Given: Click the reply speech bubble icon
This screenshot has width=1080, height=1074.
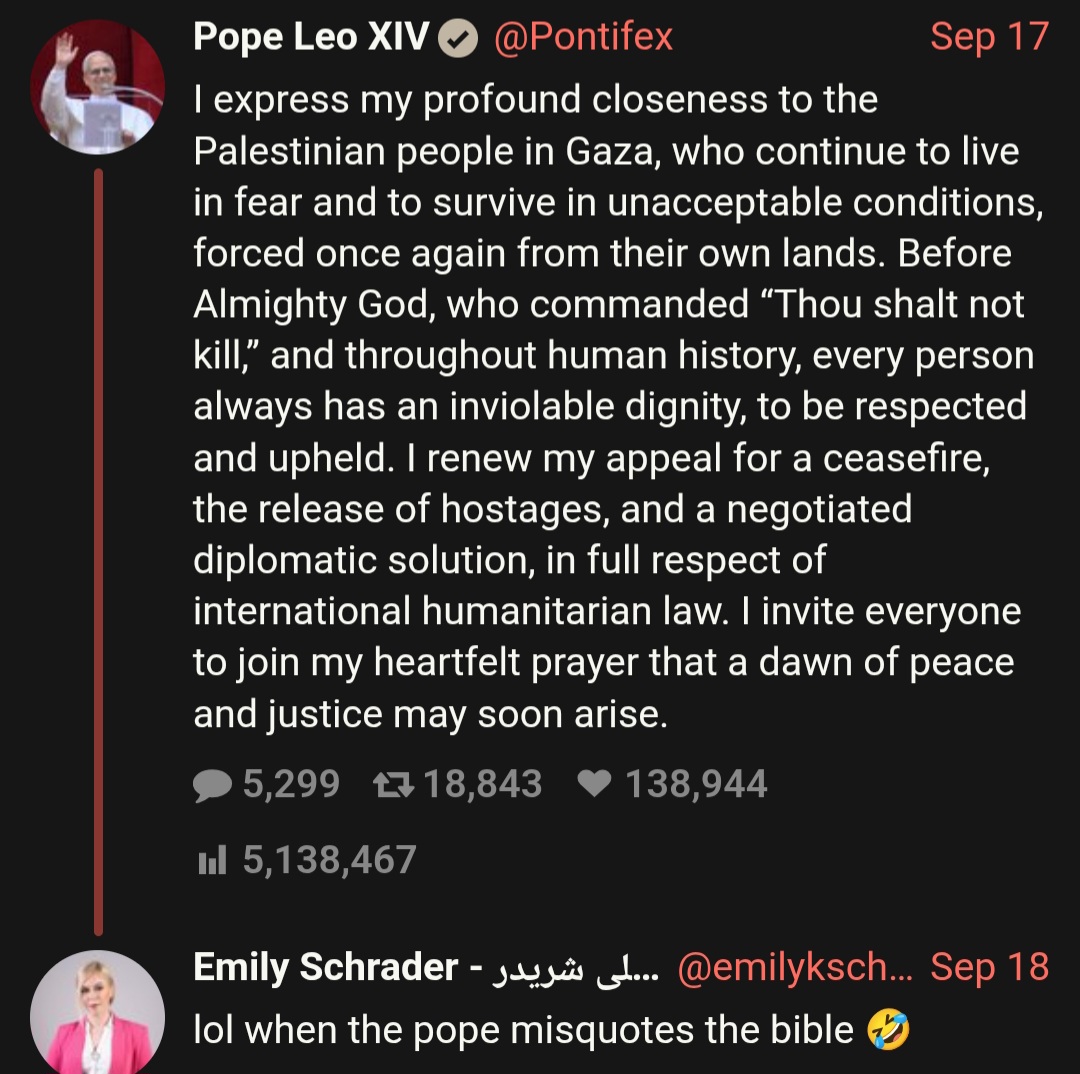Looking at the screenshot, I should 212,785.
